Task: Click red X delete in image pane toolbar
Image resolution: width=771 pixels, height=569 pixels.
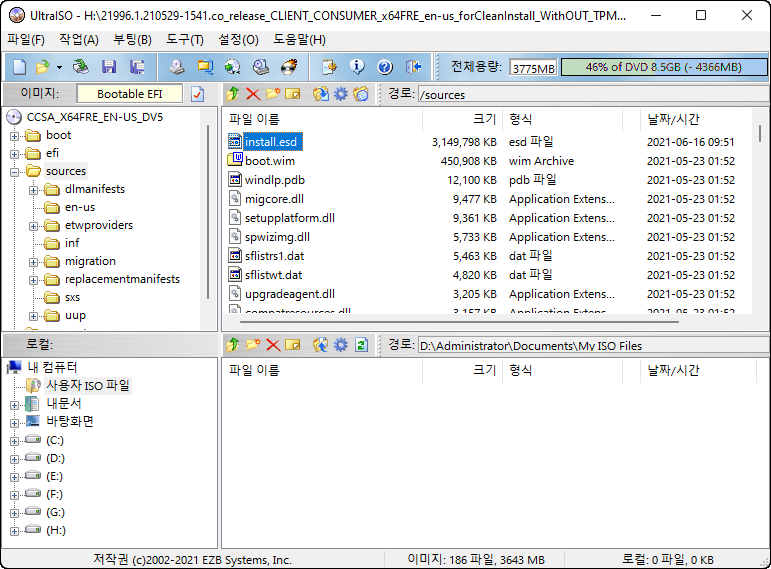Action: coord(253,93)
